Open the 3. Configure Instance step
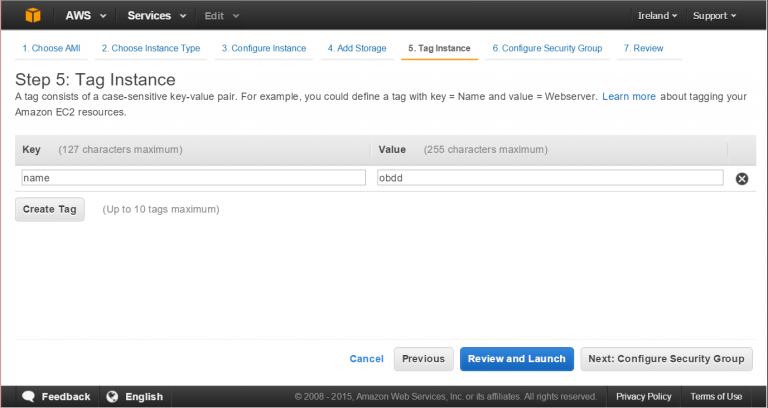Image resolution: width=768 pixels, height=408 pixels. click(264, 48)
